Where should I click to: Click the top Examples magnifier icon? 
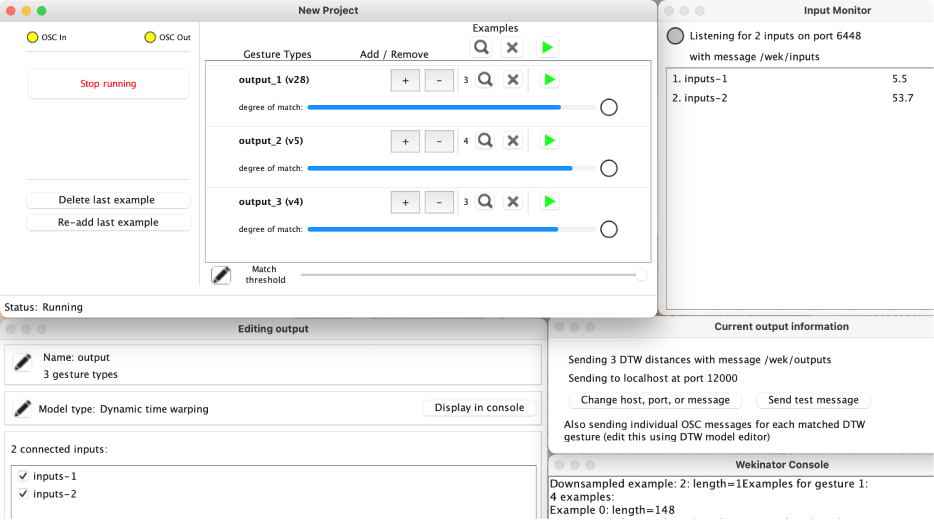point(481,47)
